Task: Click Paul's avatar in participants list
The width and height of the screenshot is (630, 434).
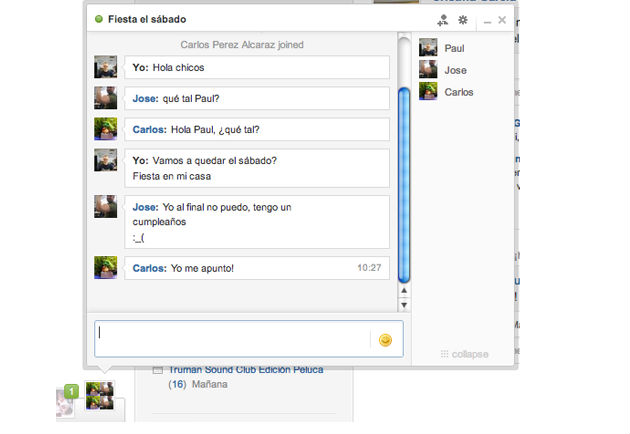Action: coord(428,47)
